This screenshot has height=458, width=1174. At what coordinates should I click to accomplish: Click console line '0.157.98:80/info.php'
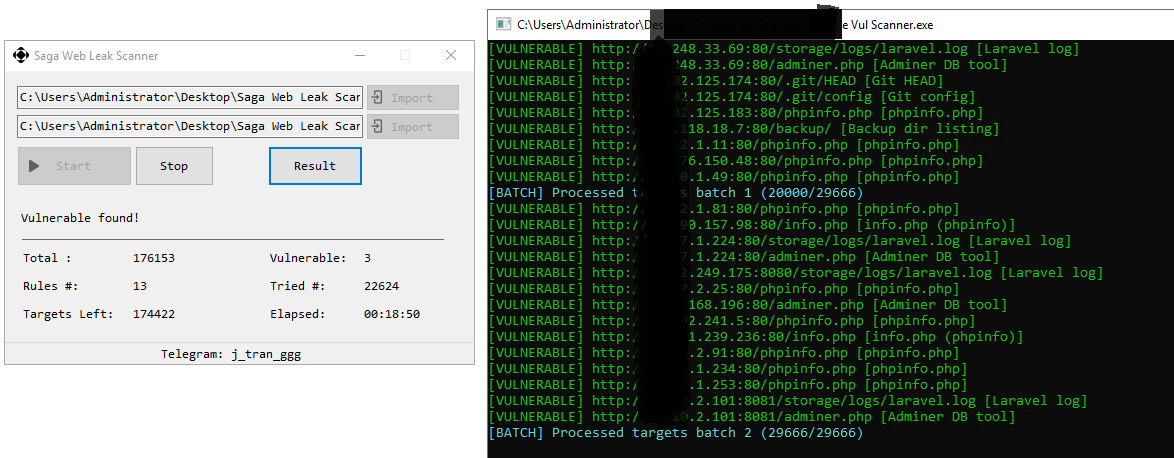752,225
